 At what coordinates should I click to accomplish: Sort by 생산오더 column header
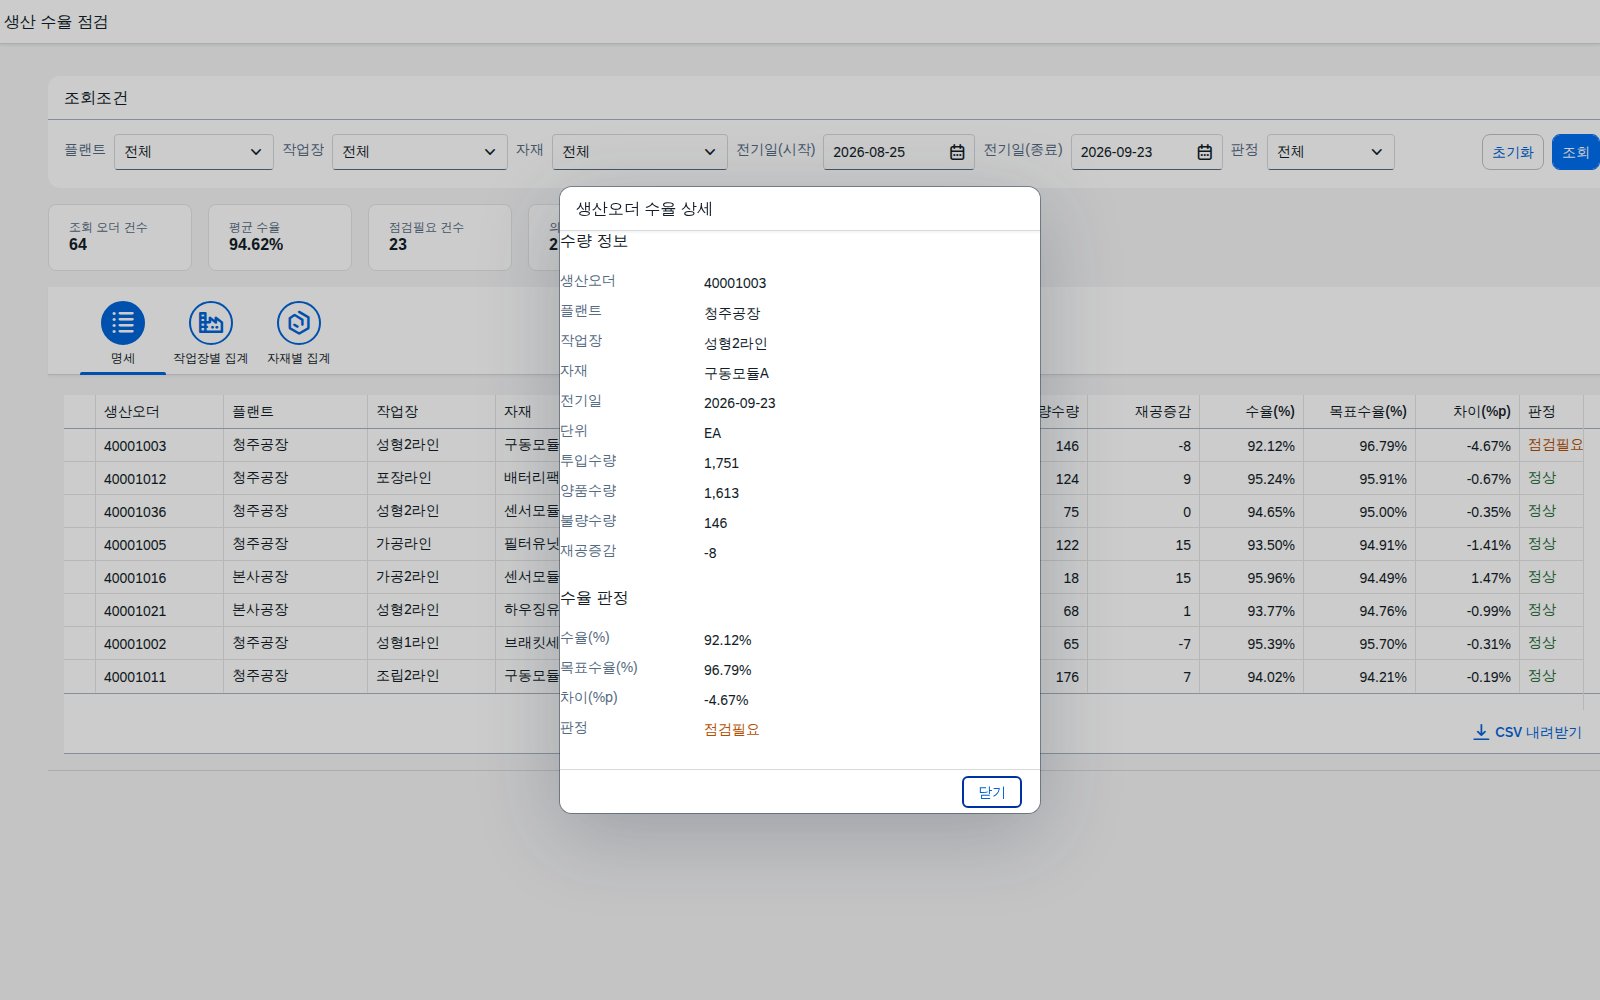(x=159, y=411)
